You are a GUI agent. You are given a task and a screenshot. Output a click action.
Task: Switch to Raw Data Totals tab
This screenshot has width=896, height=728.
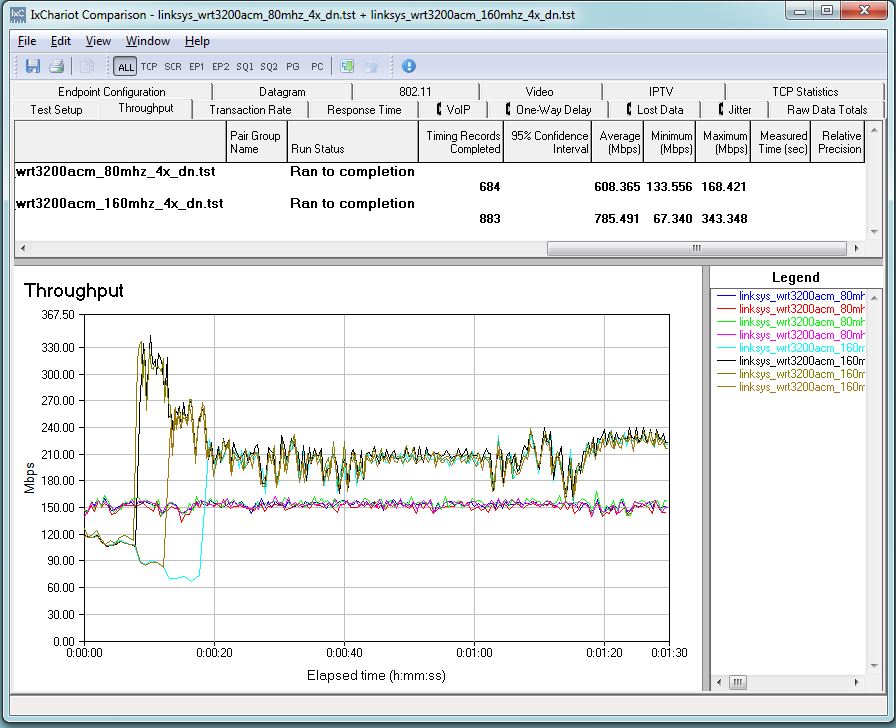[827, 110]
